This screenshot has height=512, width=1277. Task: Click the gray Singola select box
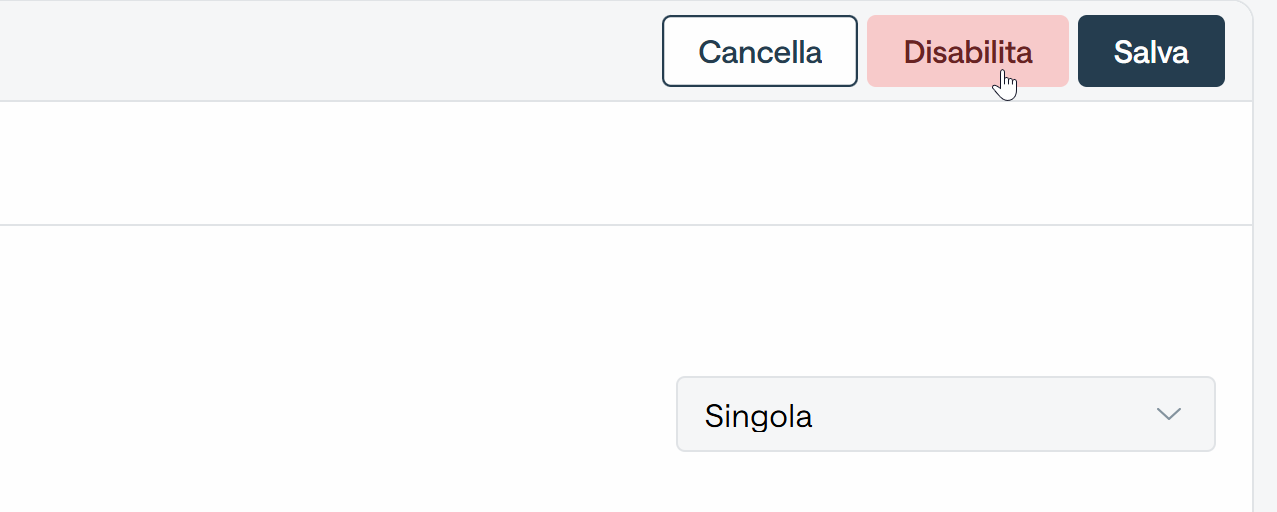click(946, 414)
